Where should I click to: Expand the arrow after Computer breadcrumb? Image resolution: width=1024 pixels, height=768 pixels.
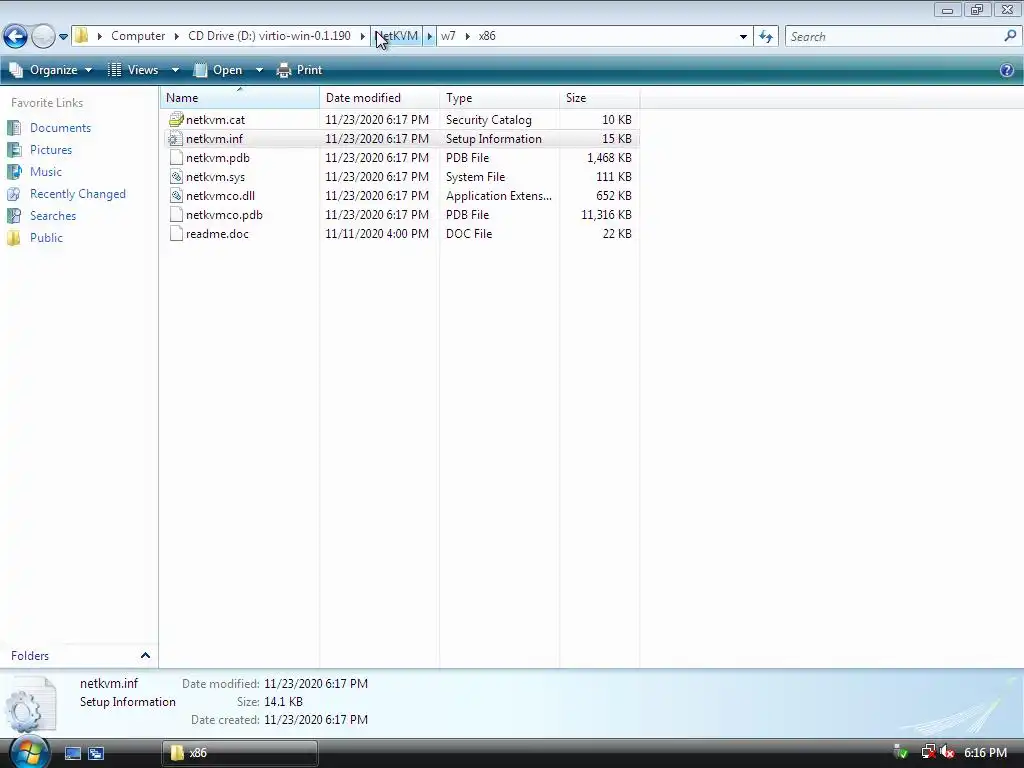177,36
